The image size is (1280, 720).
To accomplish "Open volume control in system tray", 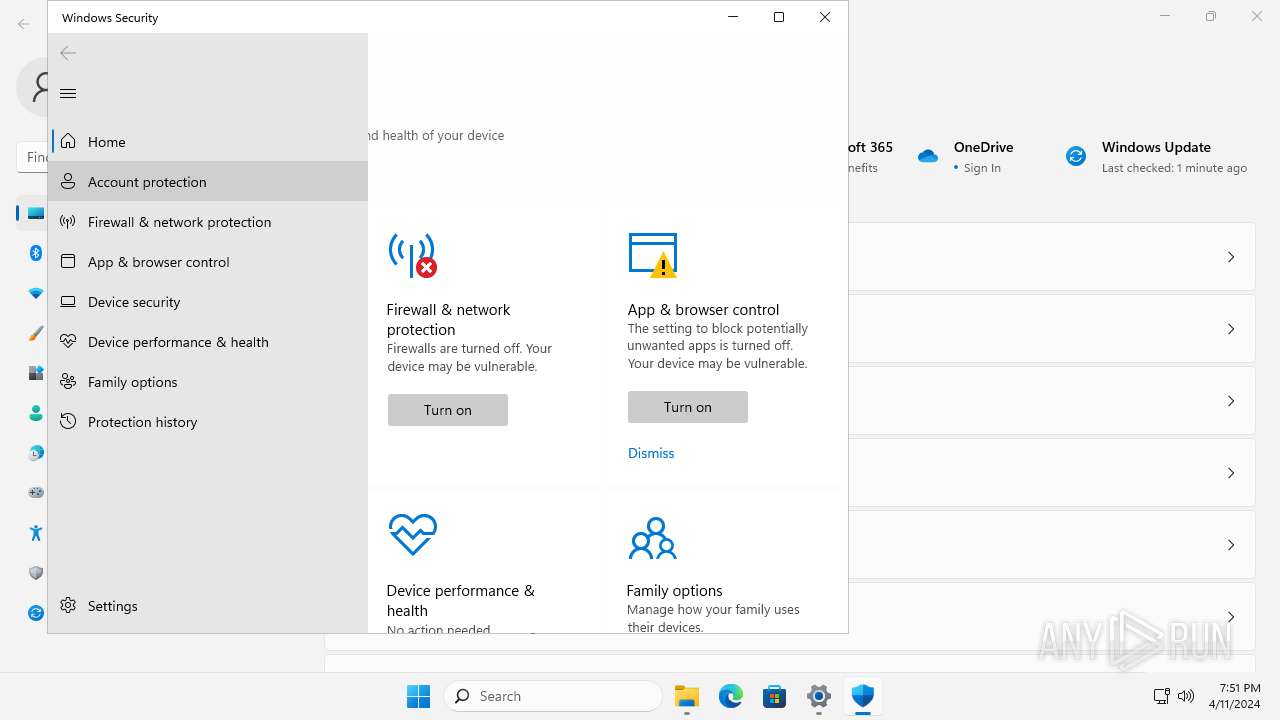I will click(x=1186, y=696).
